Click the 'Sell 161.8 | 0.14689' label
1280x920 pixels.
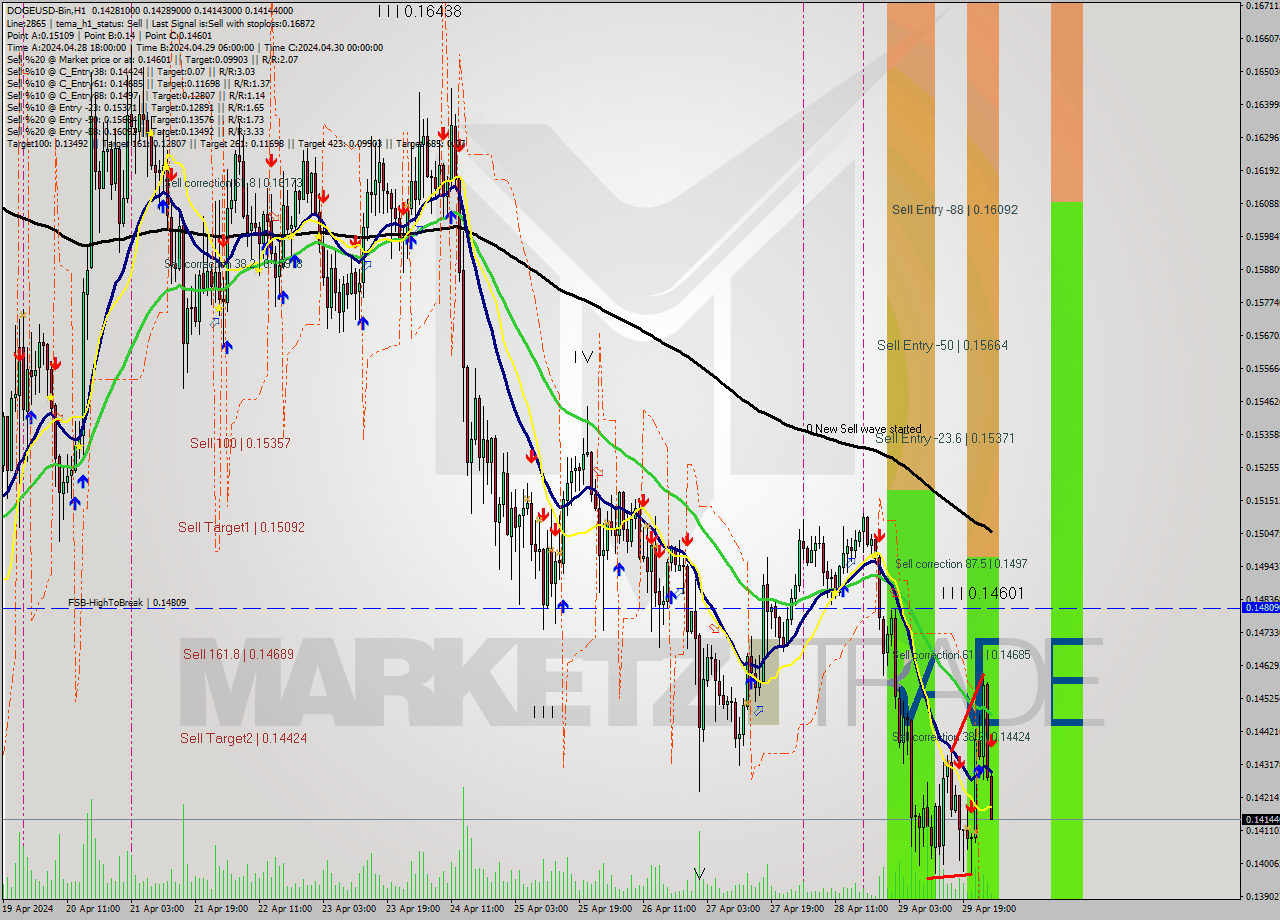point(238,654)
